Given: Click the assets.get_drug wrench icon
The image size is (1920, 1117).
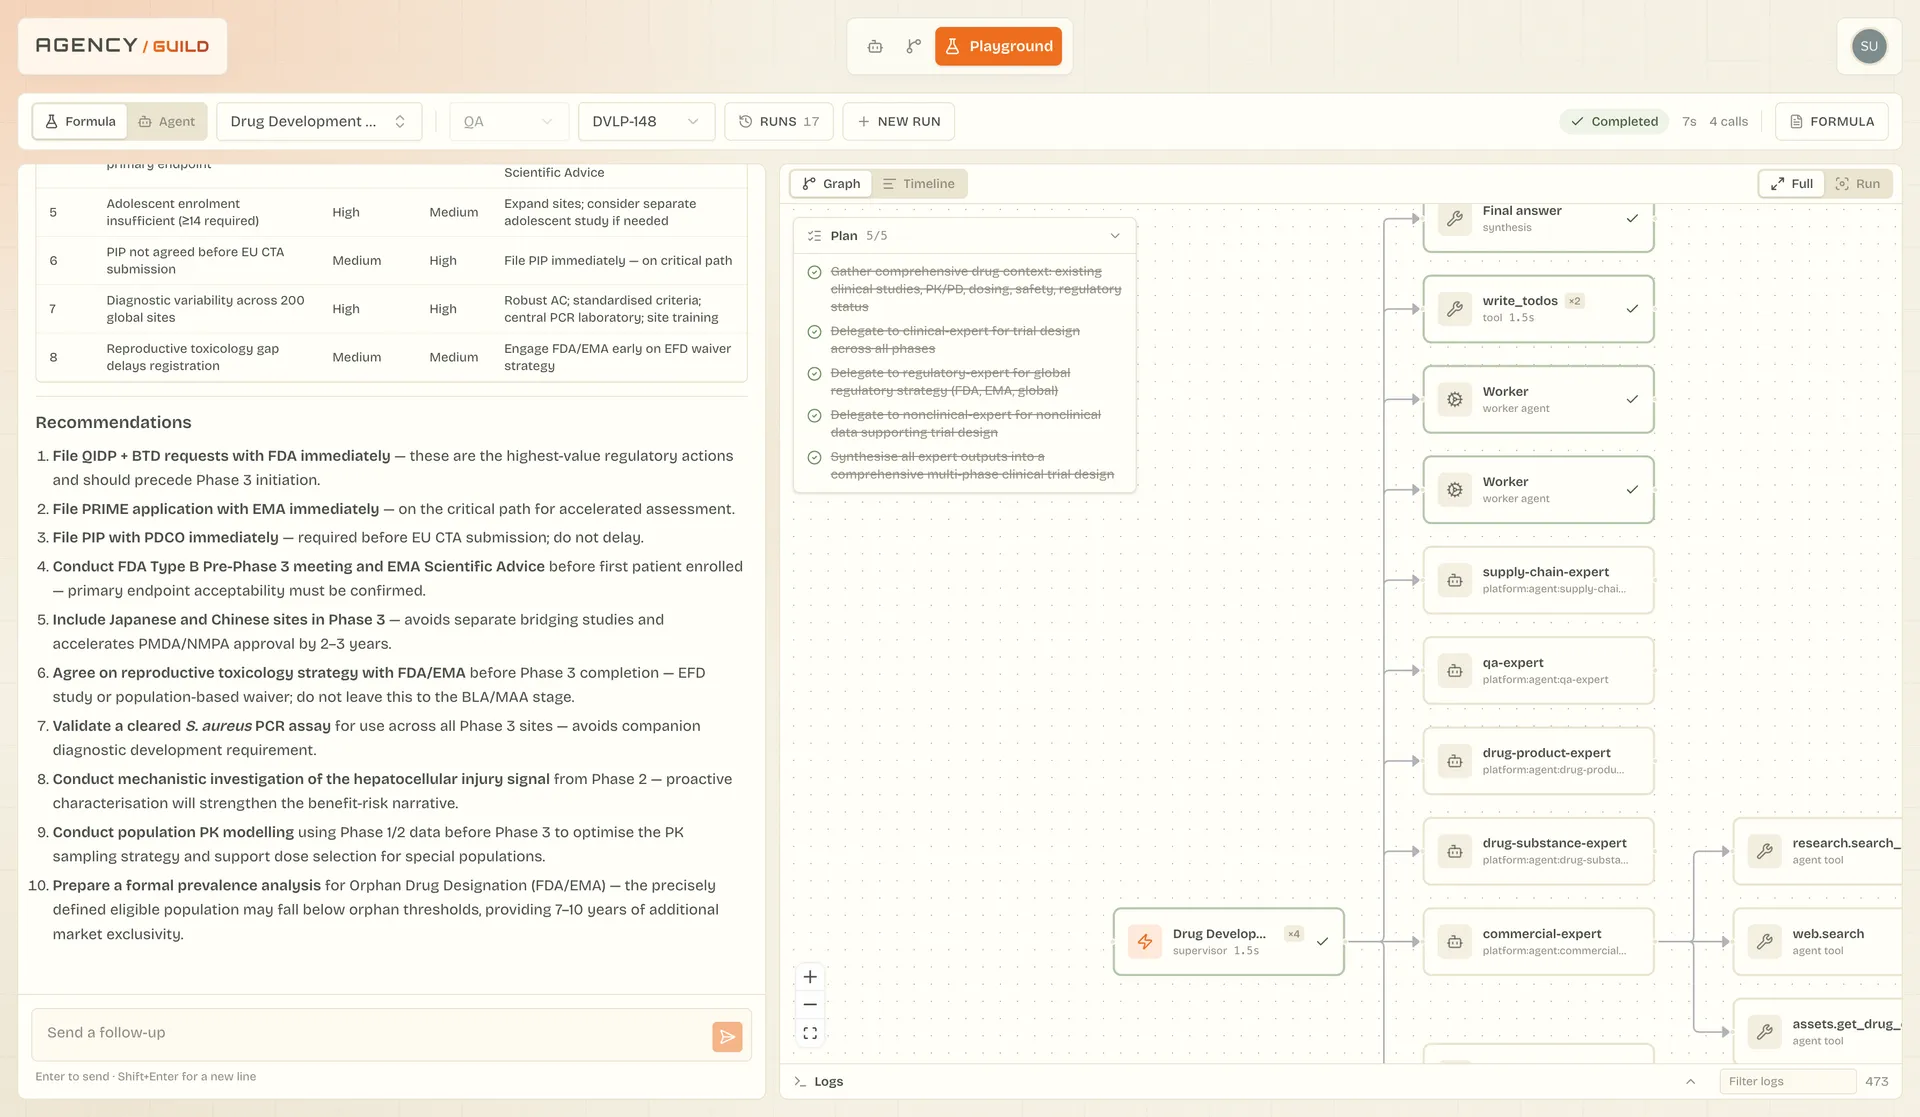Looking at the screenshot, I should tap(1765, 1032).
